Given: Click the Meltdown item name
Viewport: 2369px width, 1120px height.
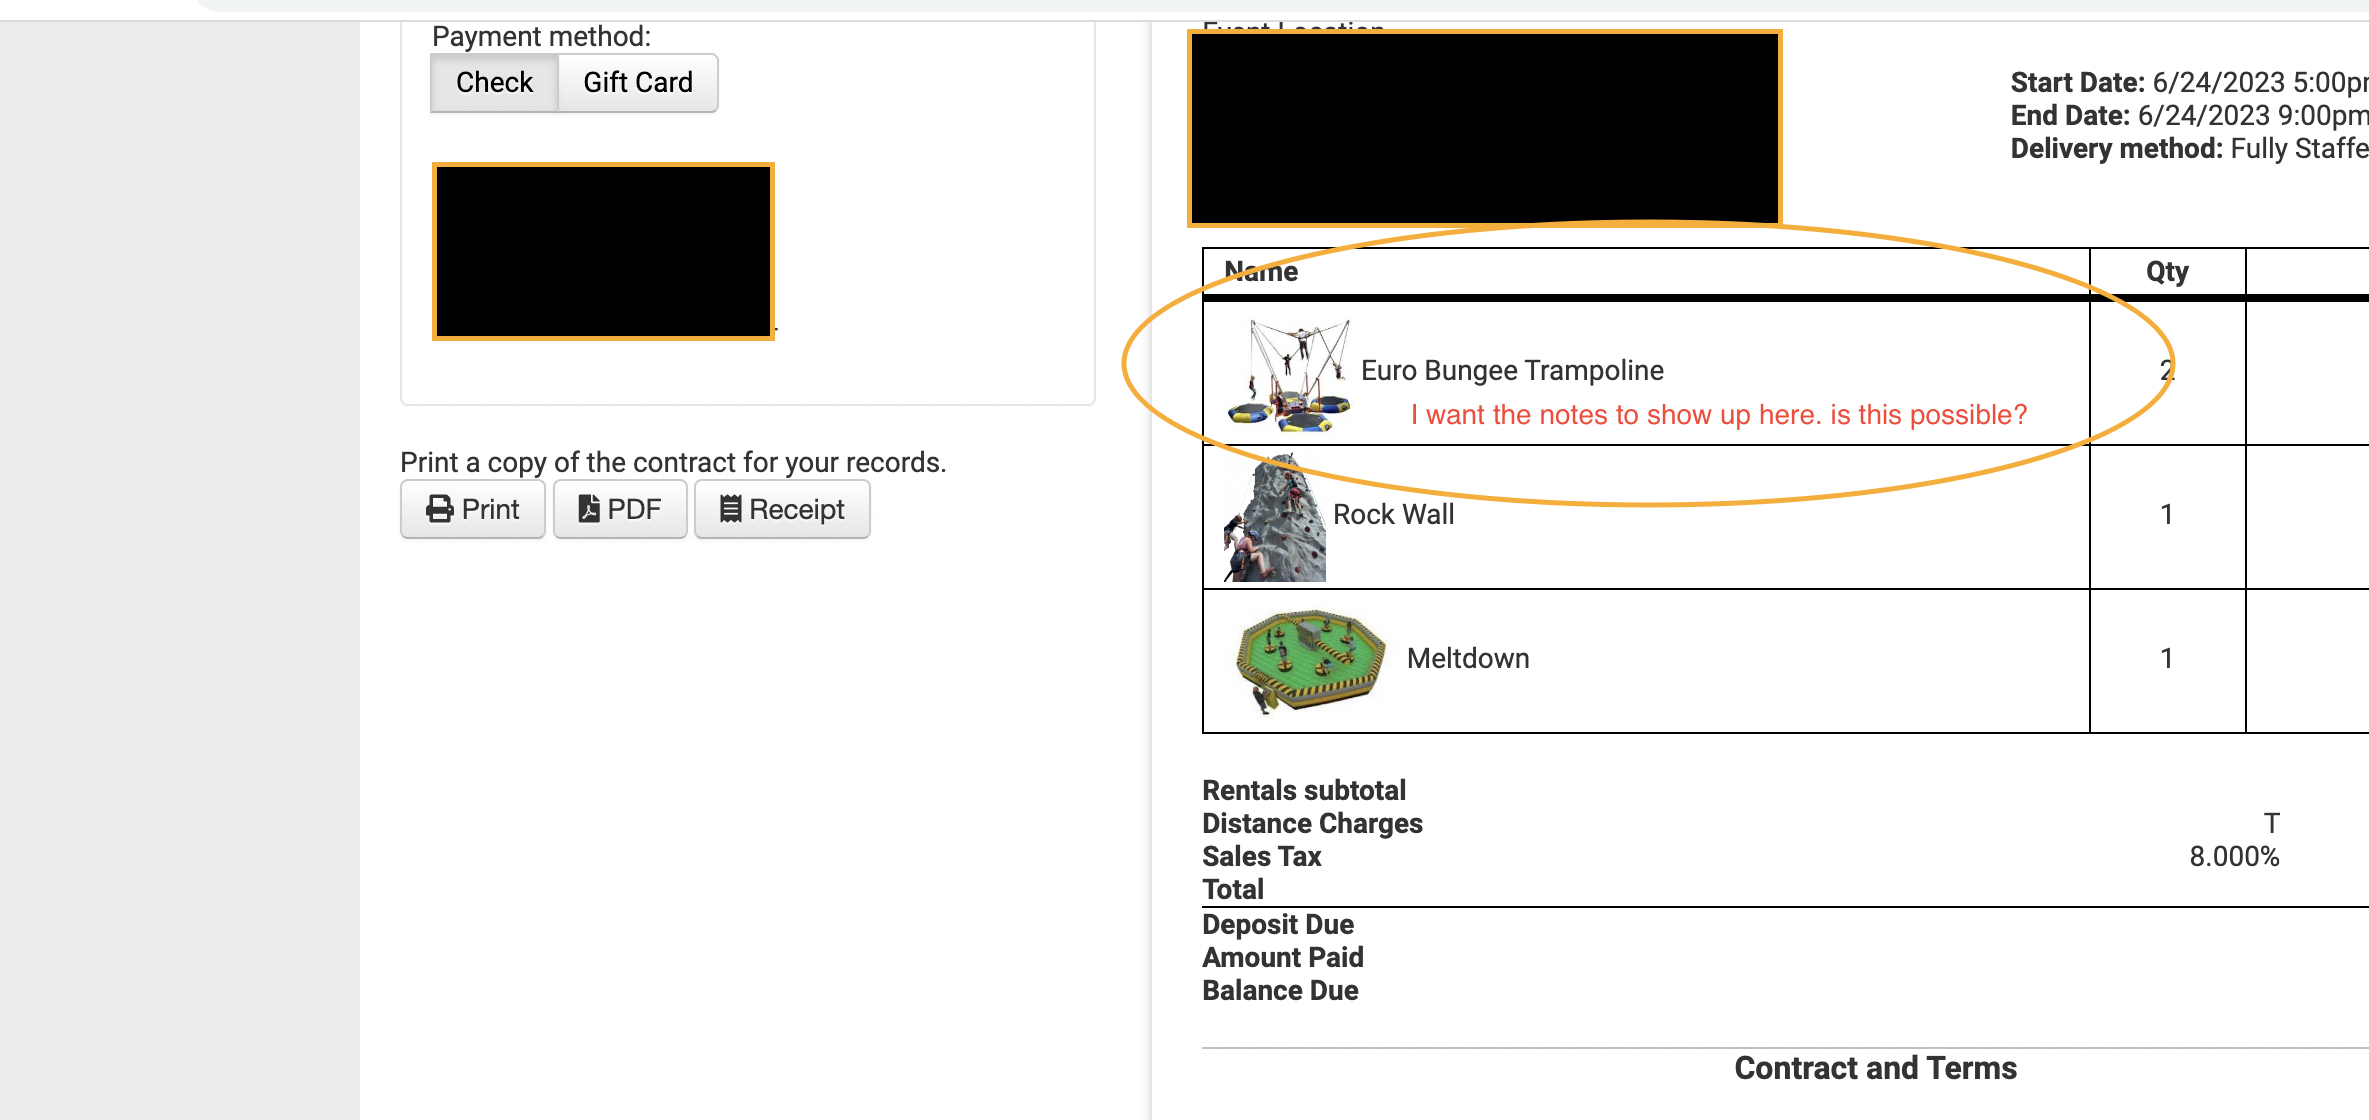Looking at the screenshot, I should coord(1468,658).
